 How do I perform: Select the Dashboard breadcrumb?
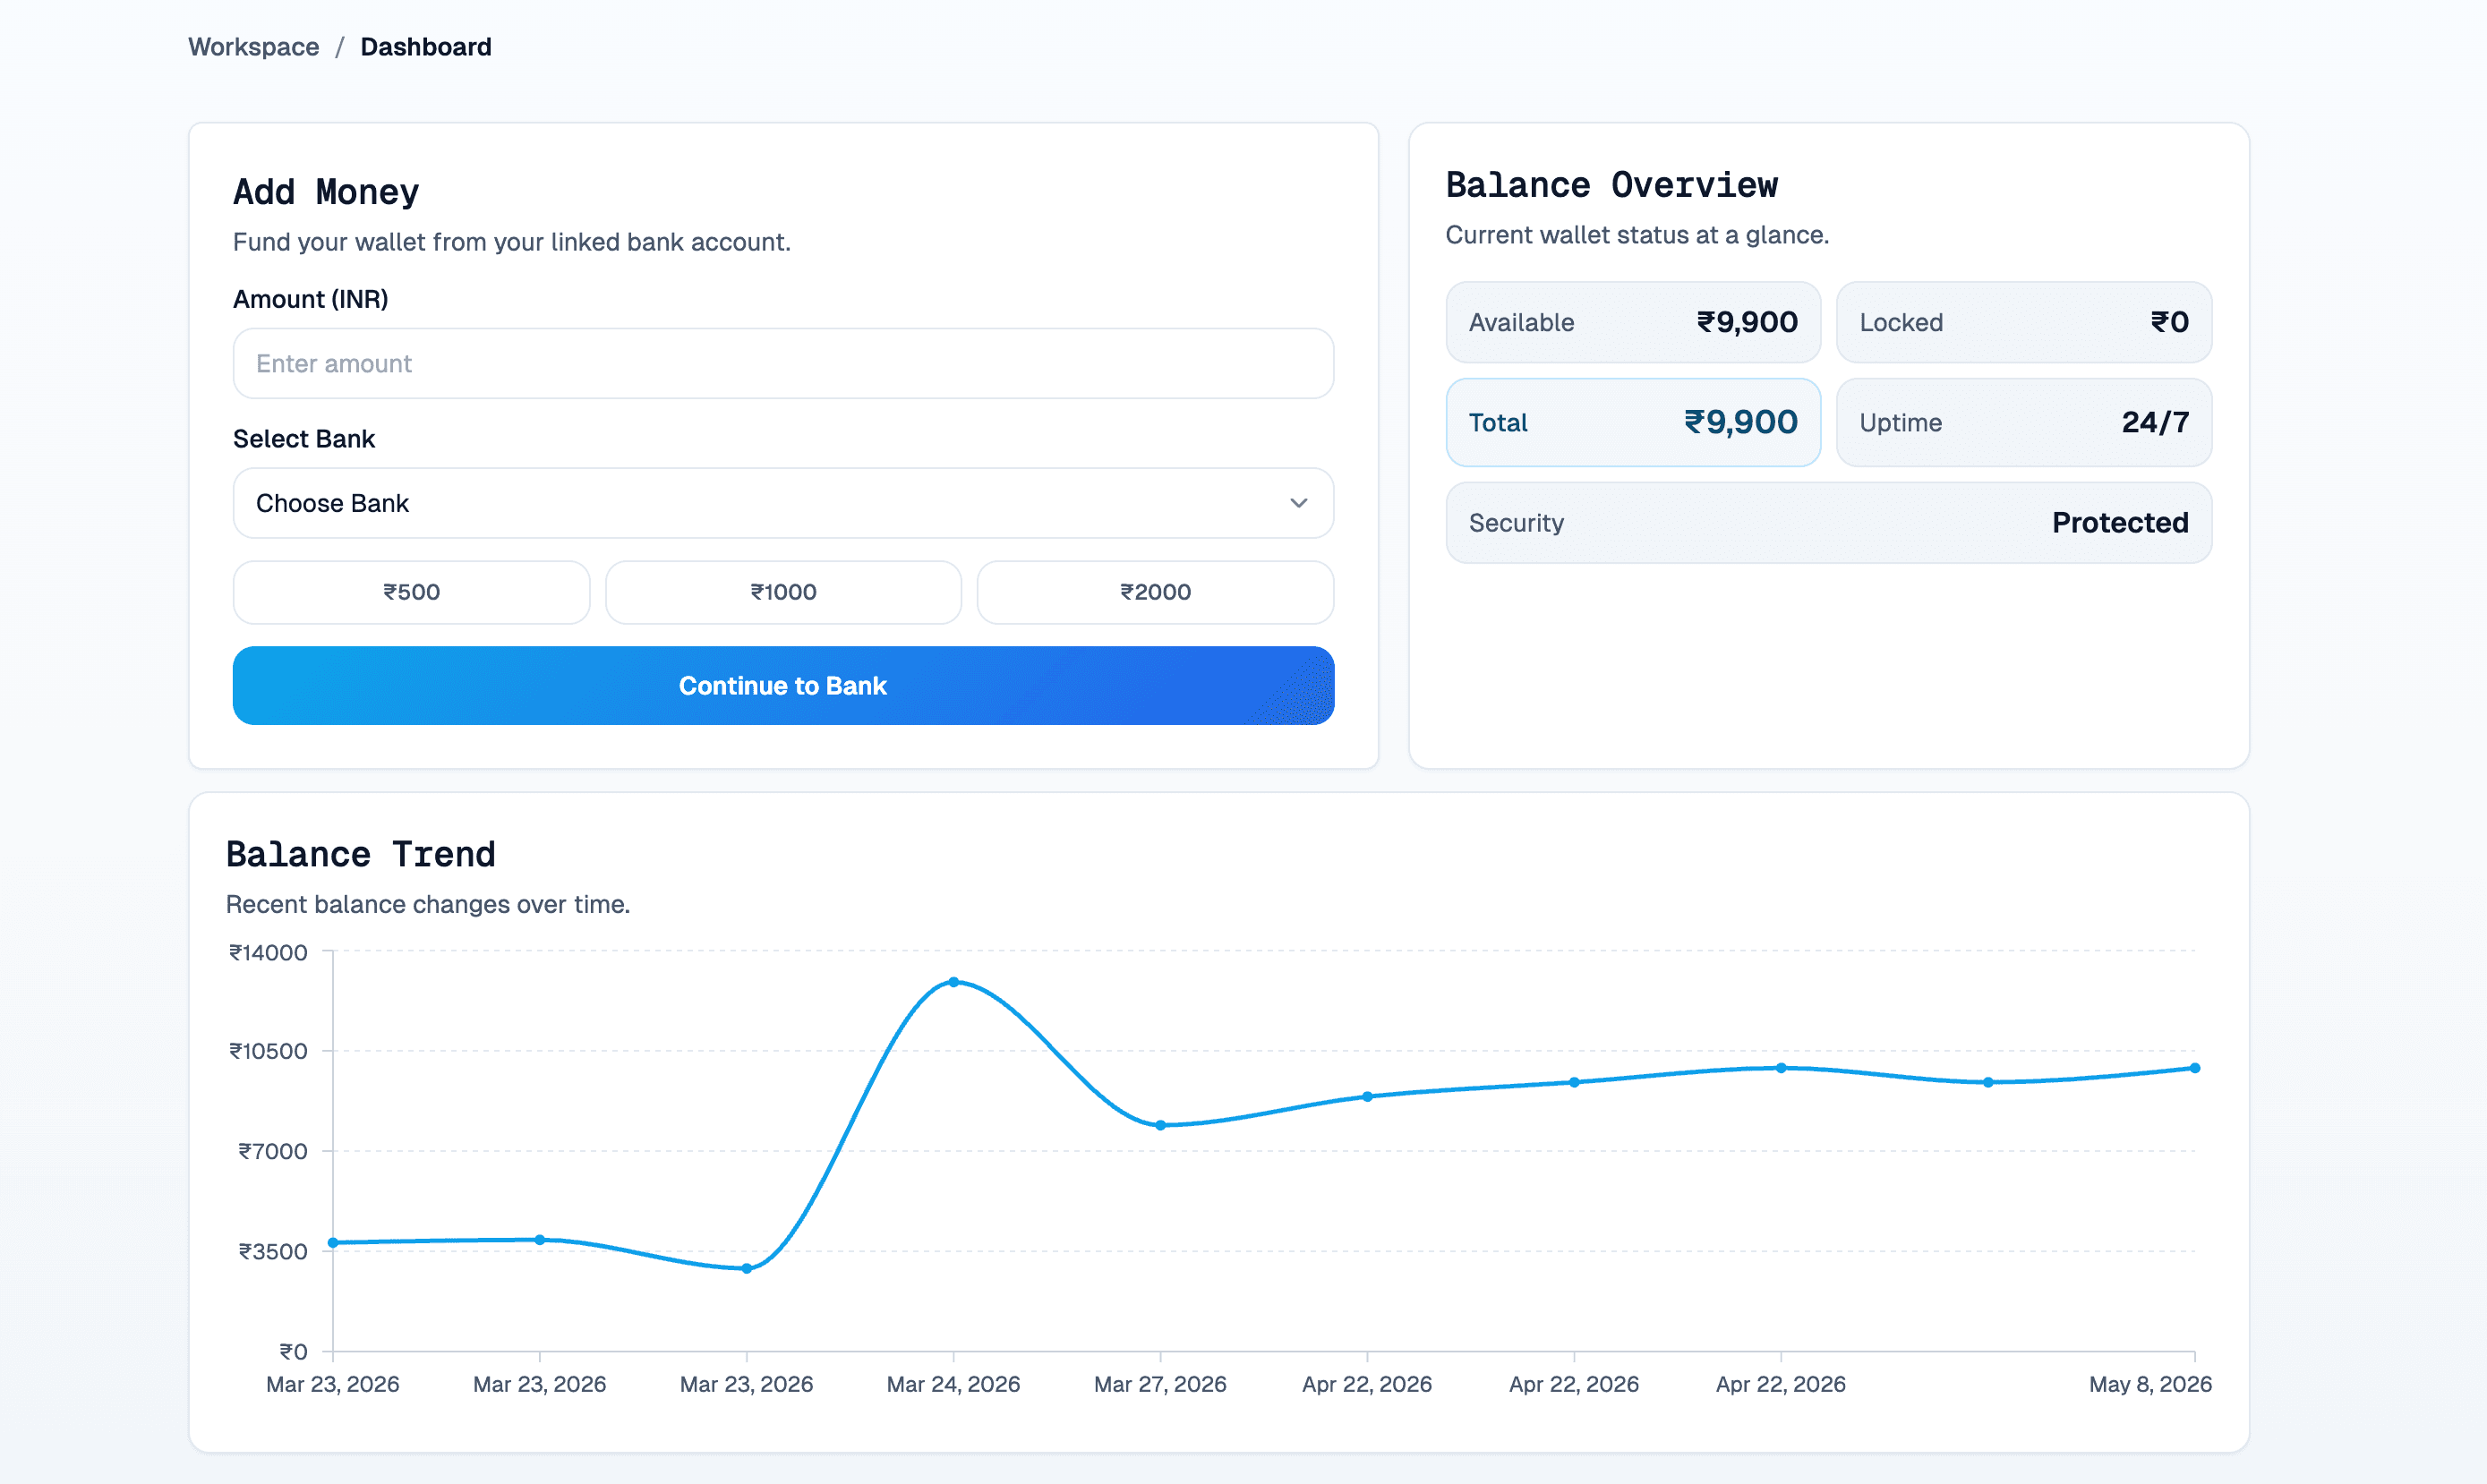(x=426, y=47)
